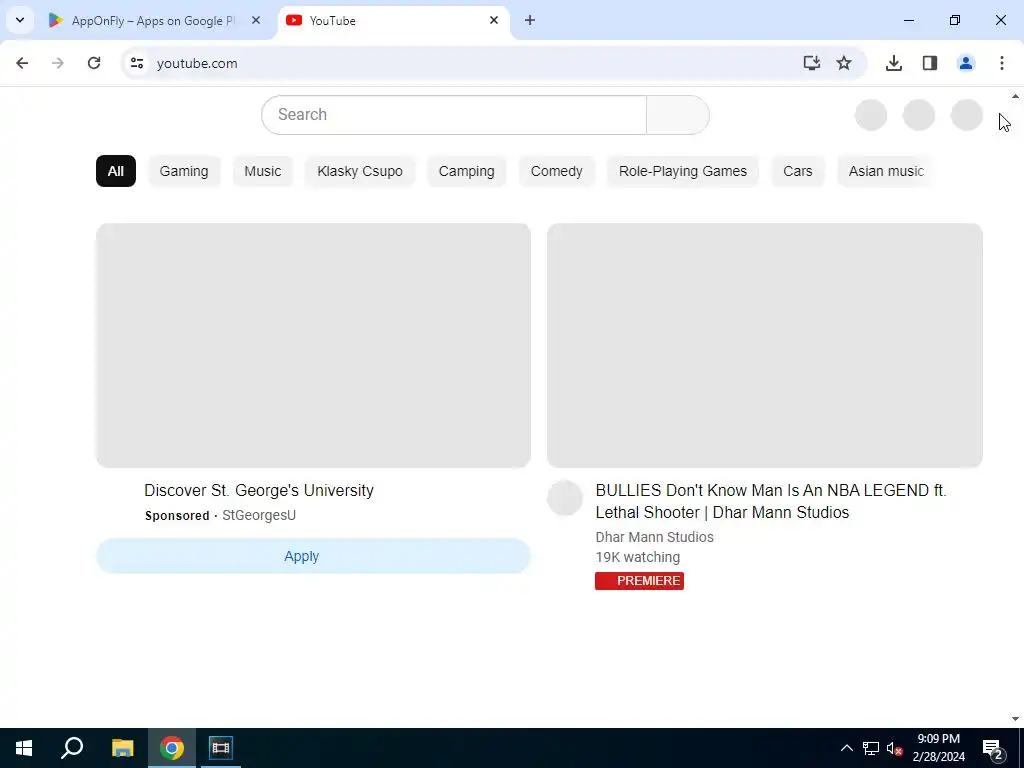Select the Cars filter chip

[797, 171]
